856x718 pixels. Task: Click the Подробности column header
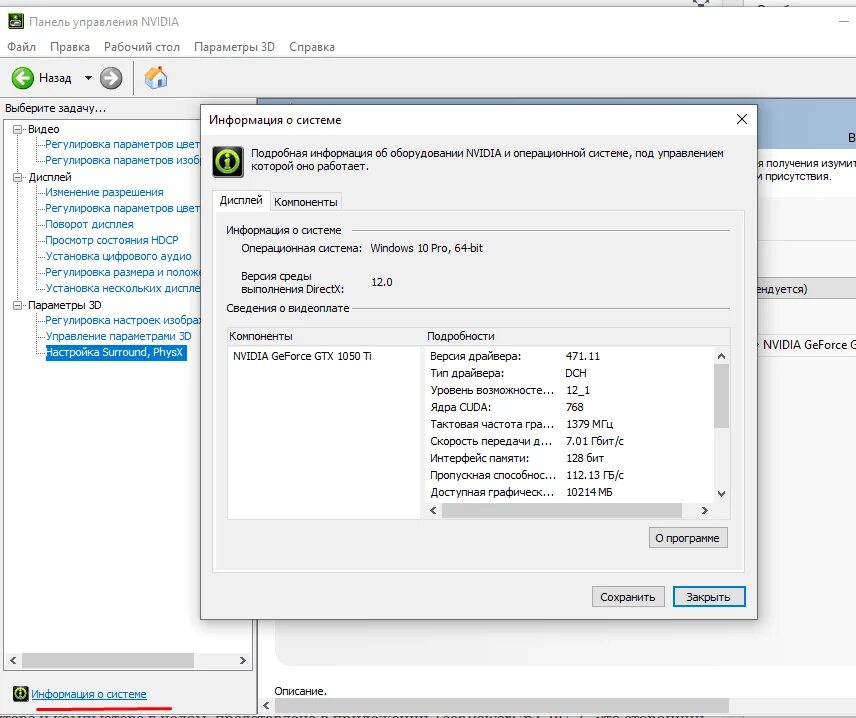[577, 336]
